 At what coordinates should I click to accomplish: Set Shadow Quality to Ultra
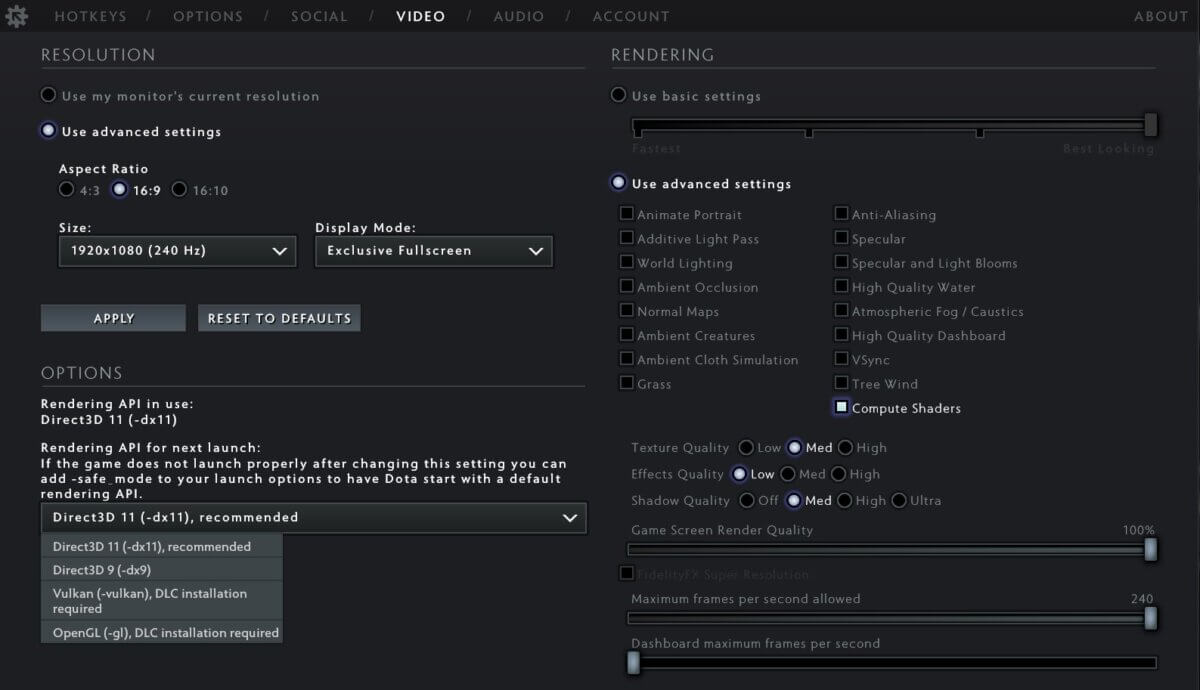coord(899,500)
